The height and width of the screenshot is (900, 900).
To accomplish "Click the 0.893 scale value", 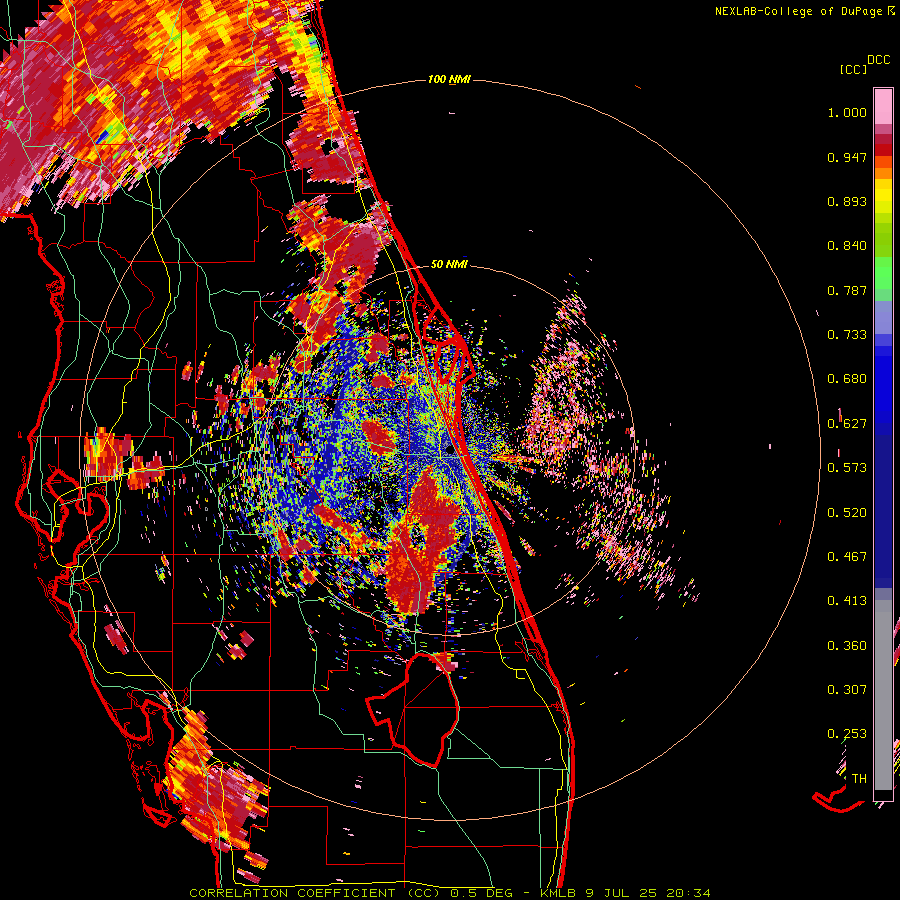I will pos(847,201).
